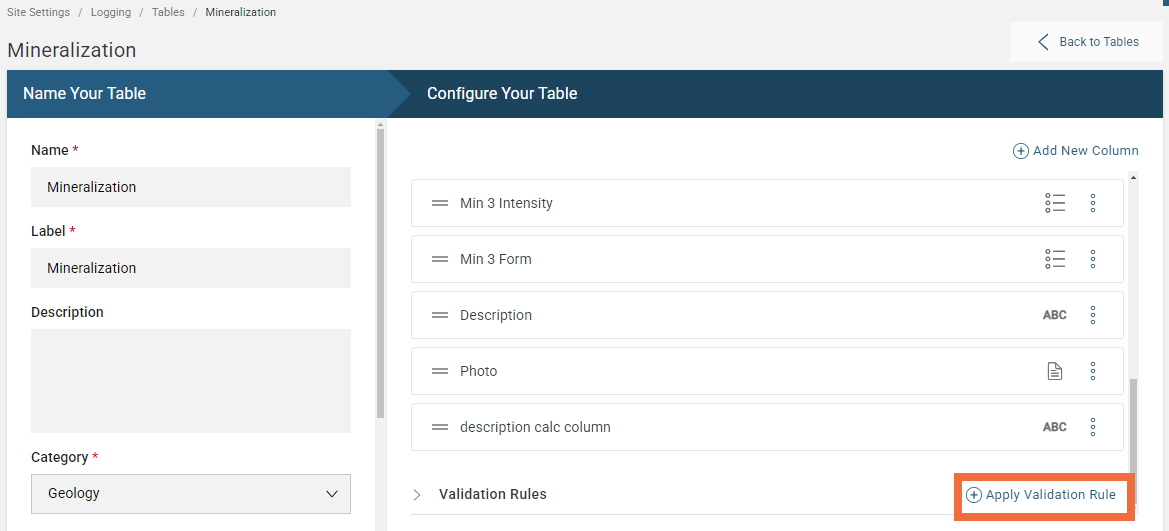Click Add New Column

pyautogui.click(x=1076, y=151)
